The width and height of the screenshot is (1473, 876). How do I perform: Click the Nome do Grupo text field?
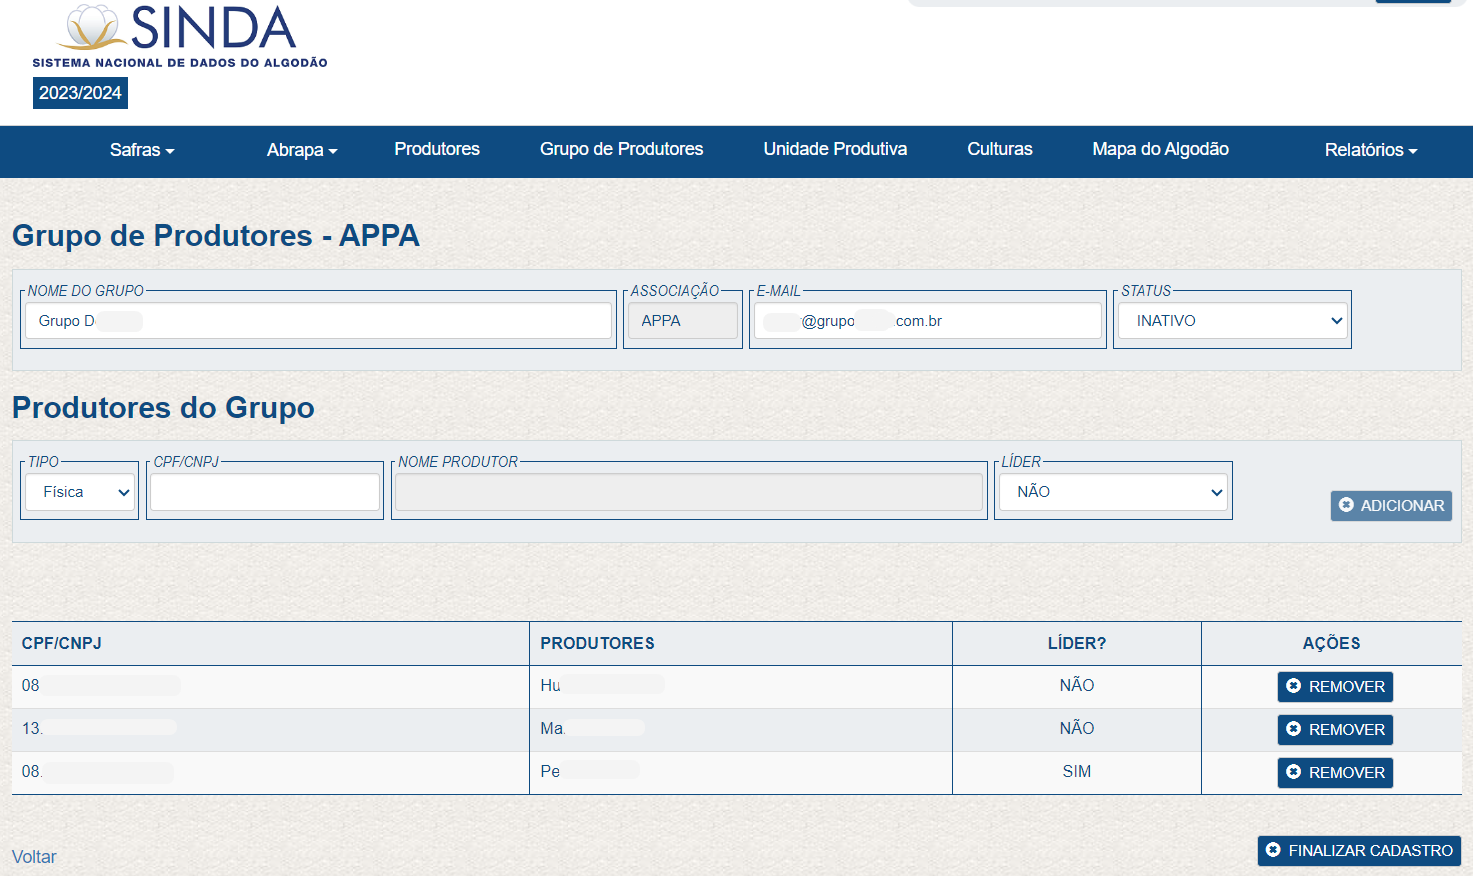pyautogui.click(x=320, y=321)
